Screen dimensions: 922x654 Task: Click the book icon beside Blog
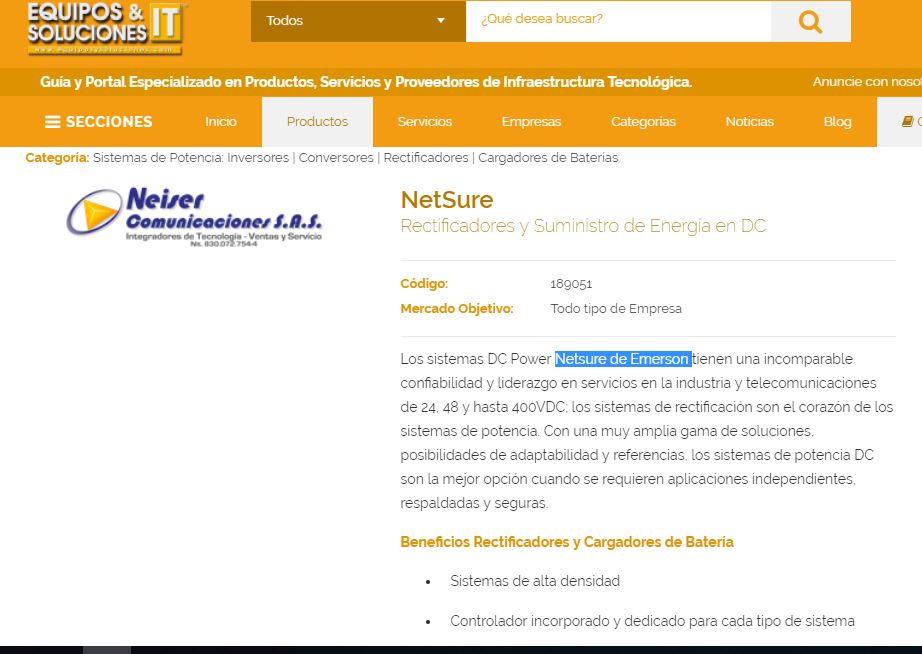coord(907,122)
